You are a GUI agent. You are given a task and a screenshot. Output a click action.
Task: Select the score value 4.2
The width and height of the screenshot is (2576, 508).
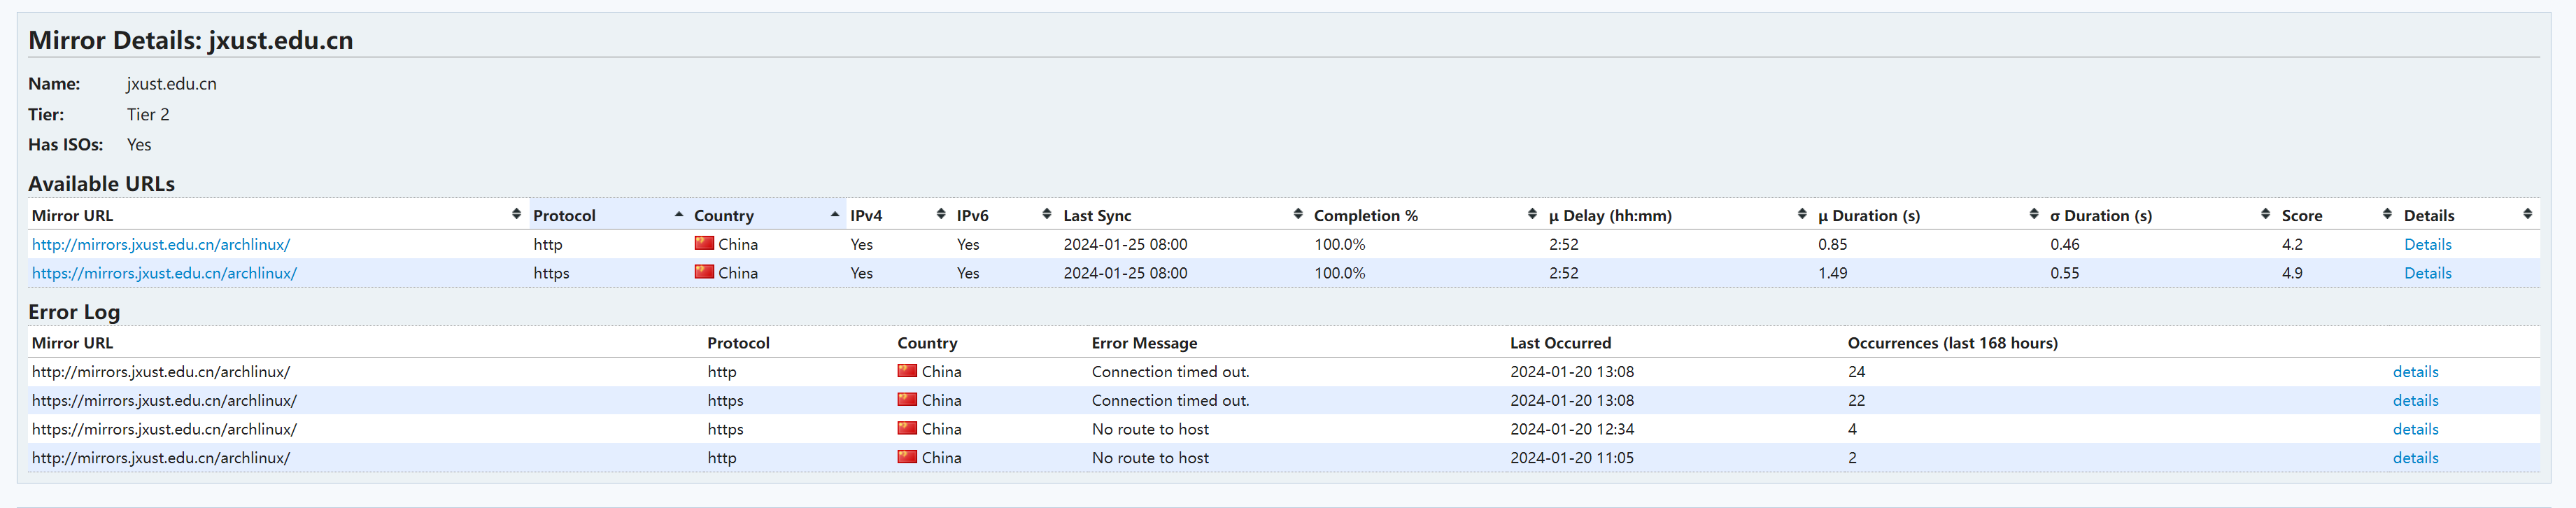[2292, 244]
